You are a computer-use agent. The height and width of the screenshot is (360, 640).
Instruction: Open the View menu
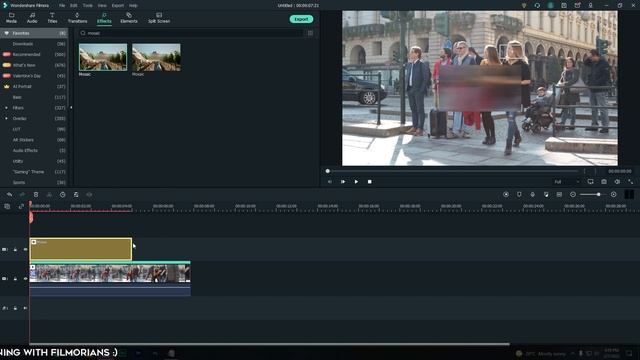(x=102, y=6)
